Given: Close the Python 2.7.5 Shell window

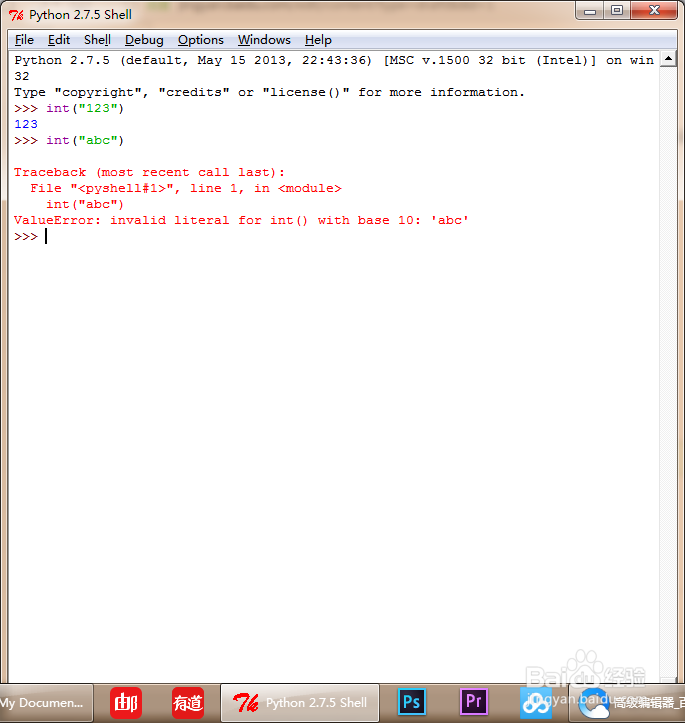Looking at the screenshot, I should (x=654, y=11).
